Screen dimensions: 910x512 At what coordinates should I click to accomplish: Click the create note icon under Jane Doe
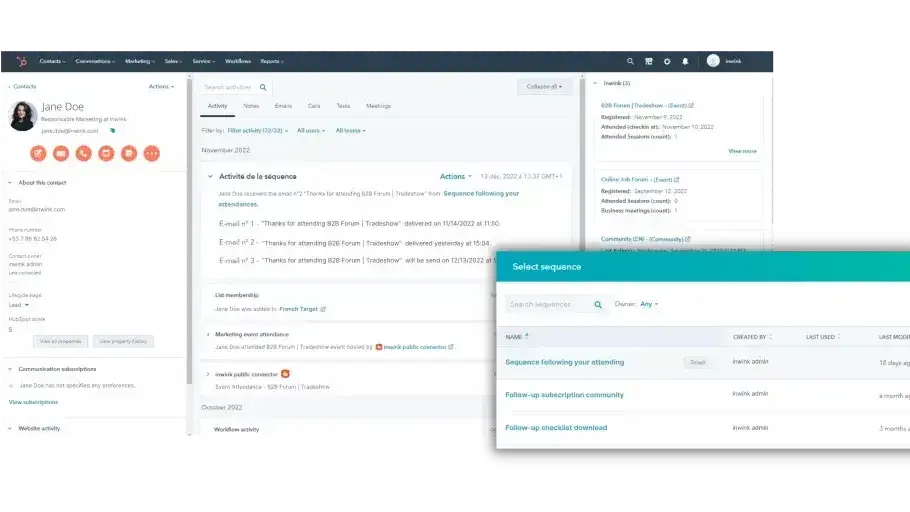click(38, 153)
